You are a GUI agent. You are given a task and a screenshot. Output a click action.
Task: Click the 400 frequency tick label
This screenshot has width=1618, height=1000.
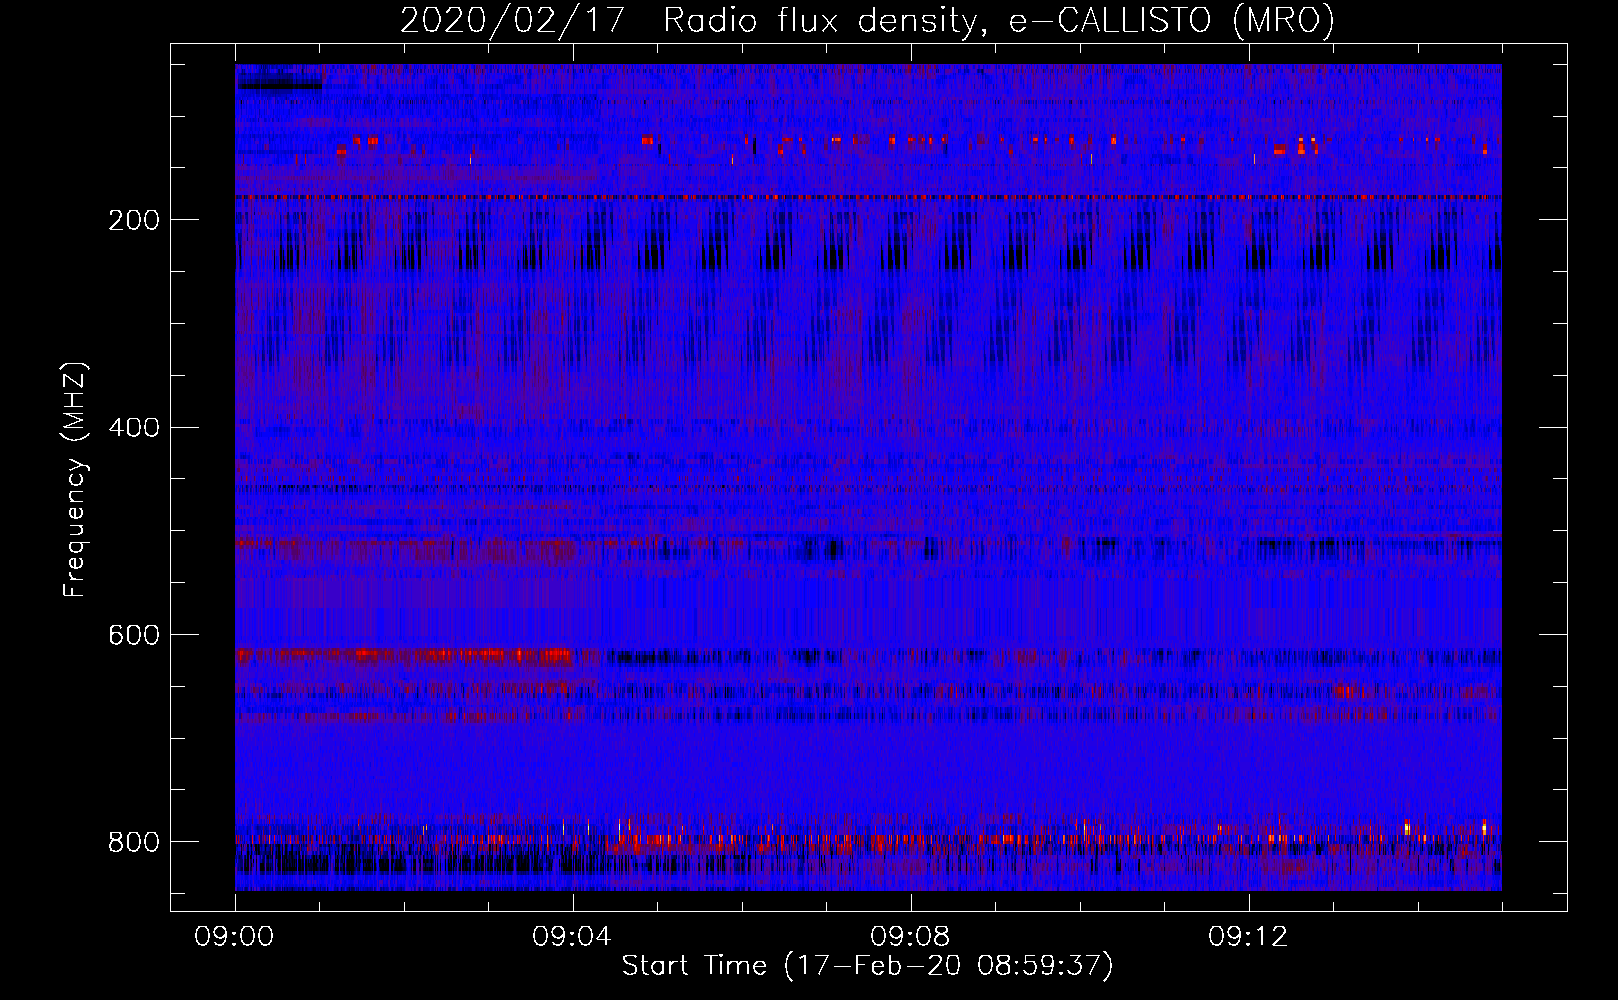click(x=133, y=428)
